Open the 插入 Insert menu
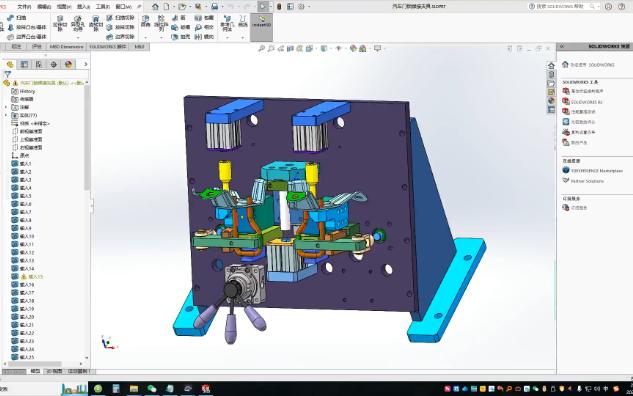Screen dimensions: 633x396 pyautogui.click(x=83, y=6)
